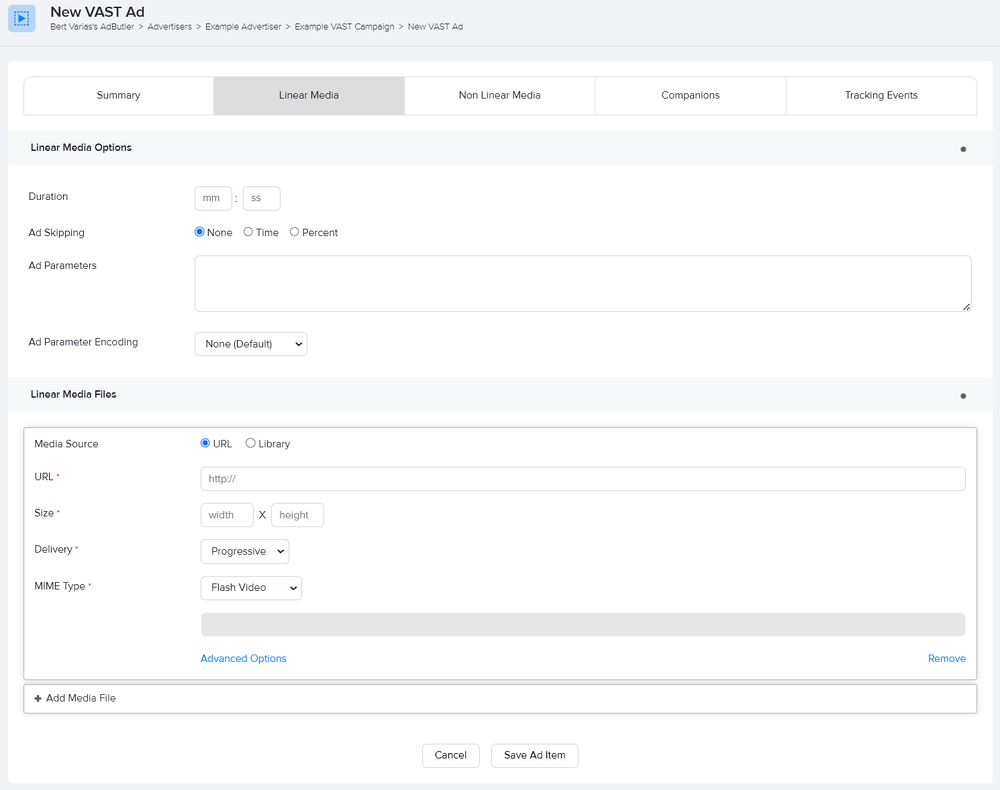Click the Add Media File label
The image size is (1000, 790).
[x=81, y=698]
